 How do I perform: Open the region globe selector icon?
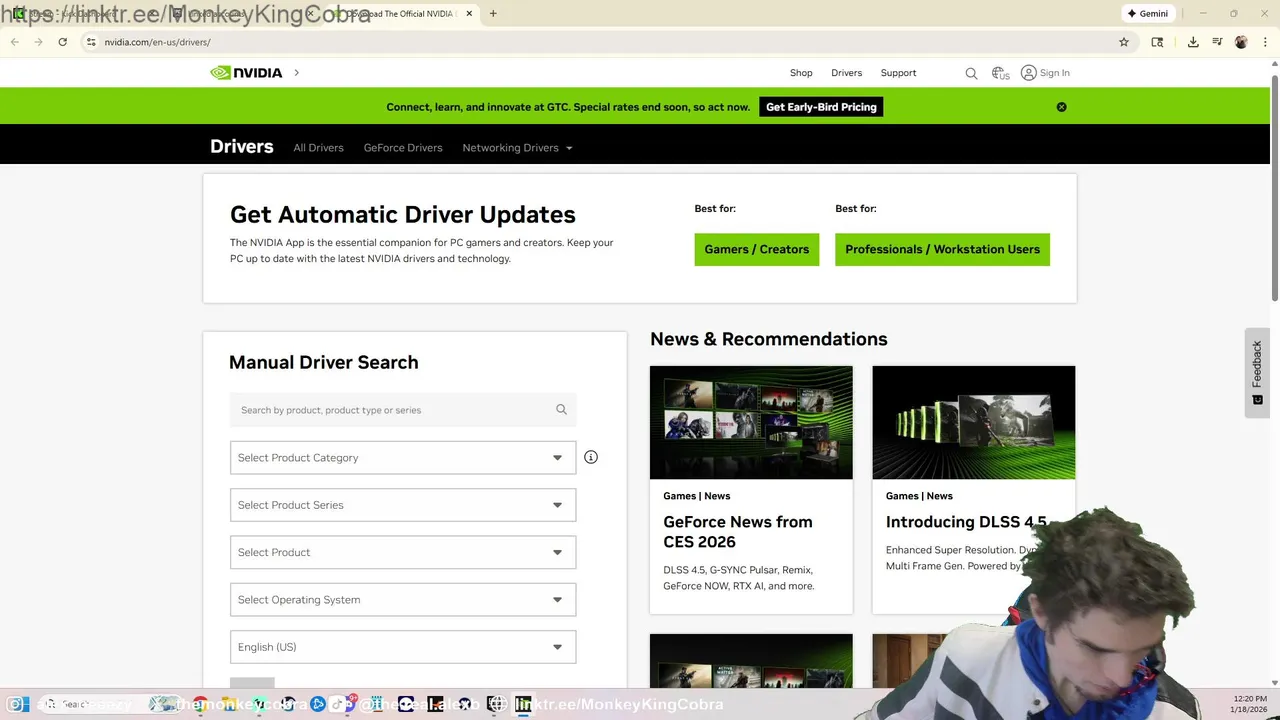(1000, 73)
